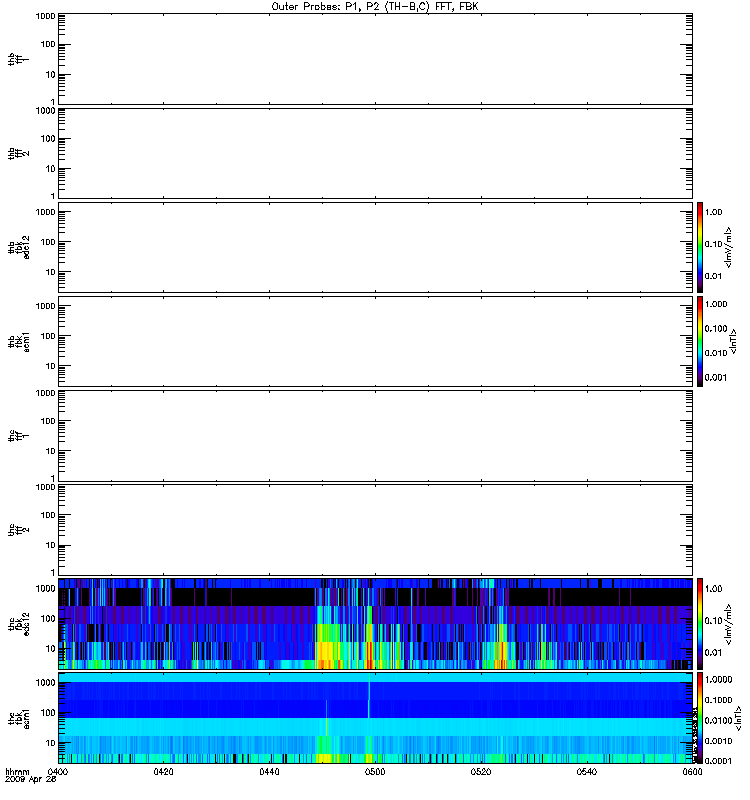750x800 pixels.
Task: Click the 0.001 value on thb scm1 color bar
Action: click(716, 378)
